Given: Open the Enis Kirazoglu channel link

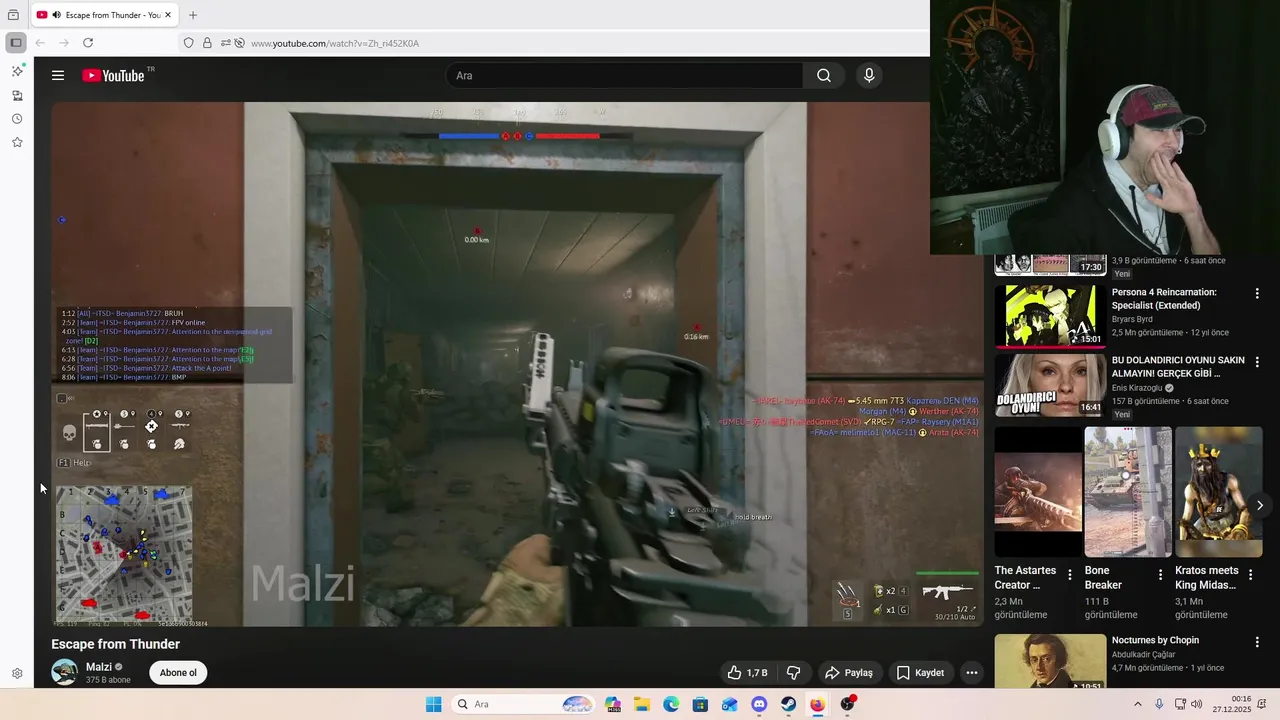Looking at the screenshot, I should click(1137, 388).
